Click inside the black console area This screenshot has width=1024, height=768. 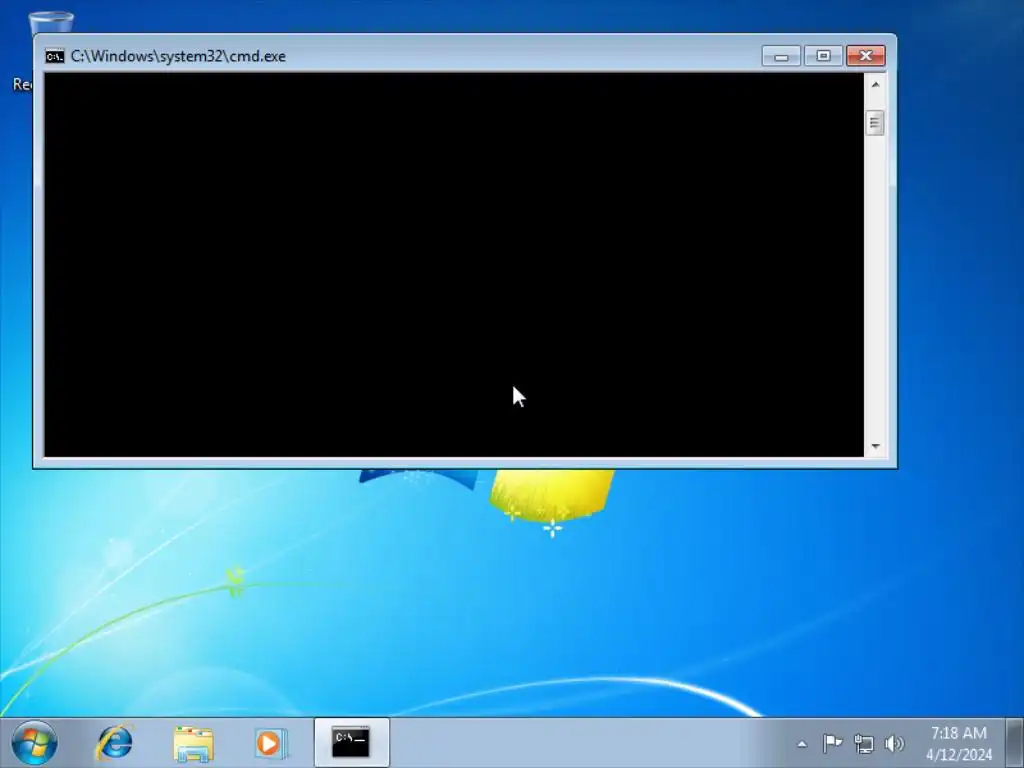(x=454, y=264)
